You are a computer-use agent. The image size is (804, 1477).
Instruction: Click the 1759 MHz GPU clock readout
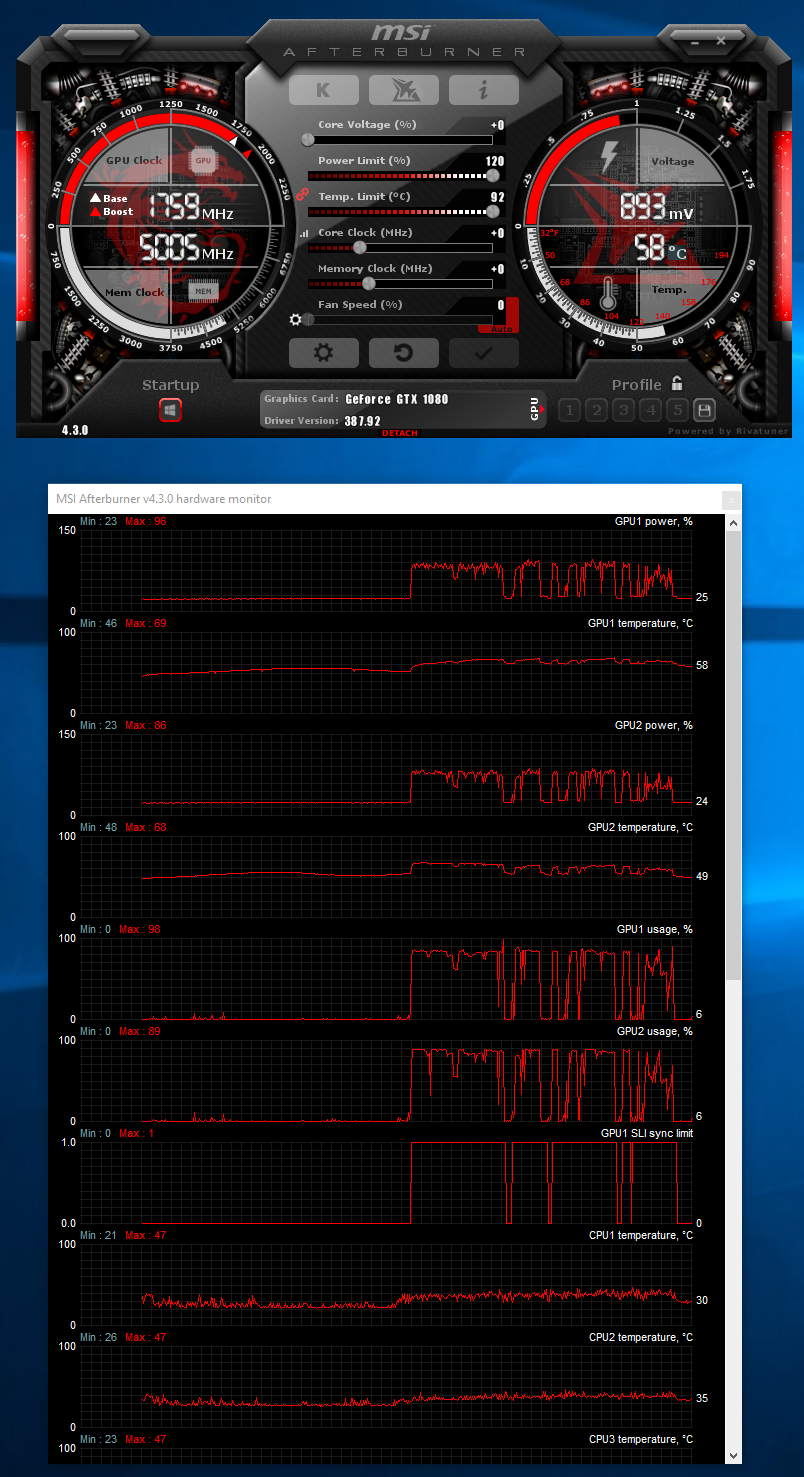[193, 207]
